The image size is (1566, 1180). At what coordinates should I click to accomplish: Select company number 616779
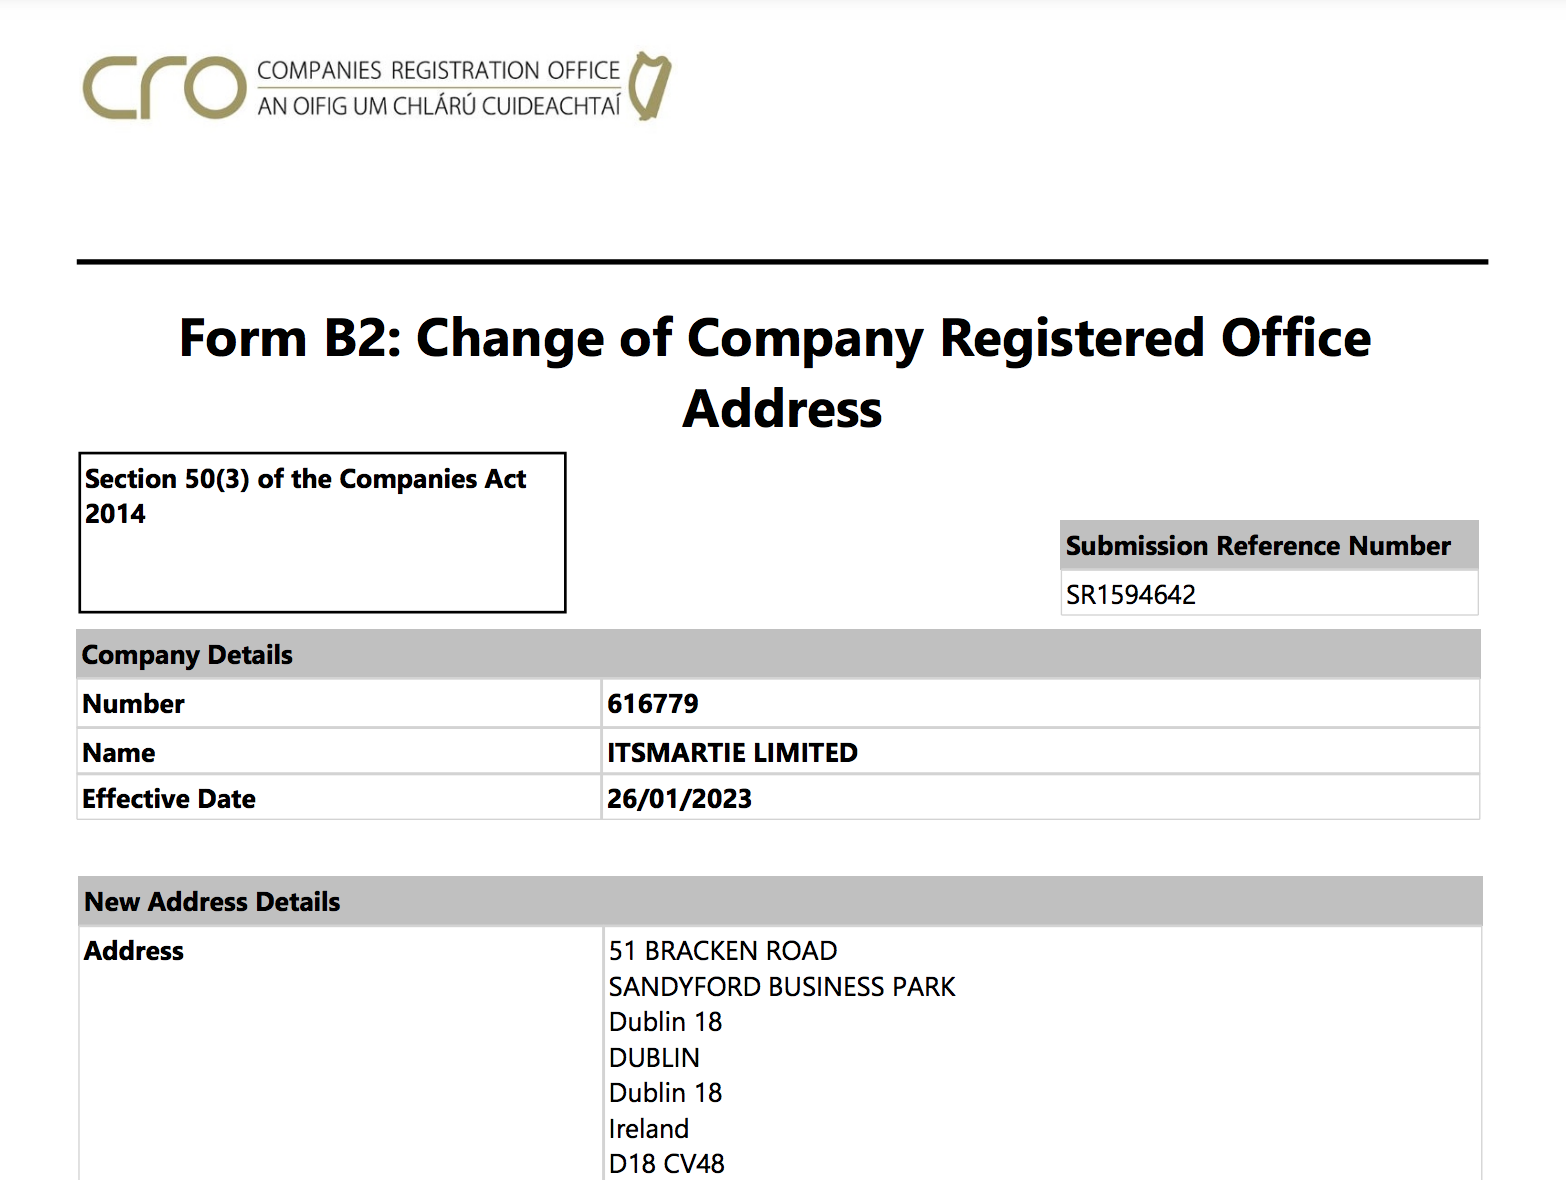(652, 704)
